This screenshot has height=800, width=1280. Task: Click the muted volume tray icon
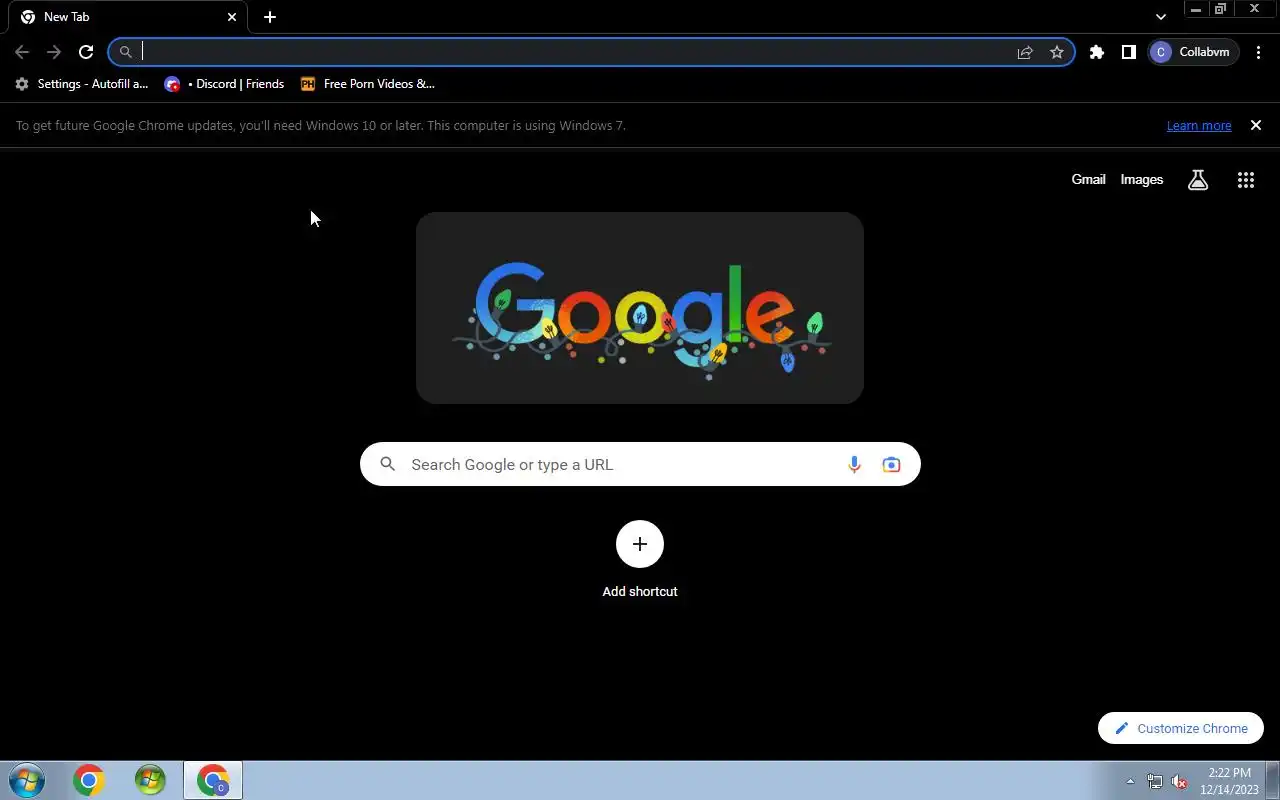pyautogui.click(x=1179, y=781)
